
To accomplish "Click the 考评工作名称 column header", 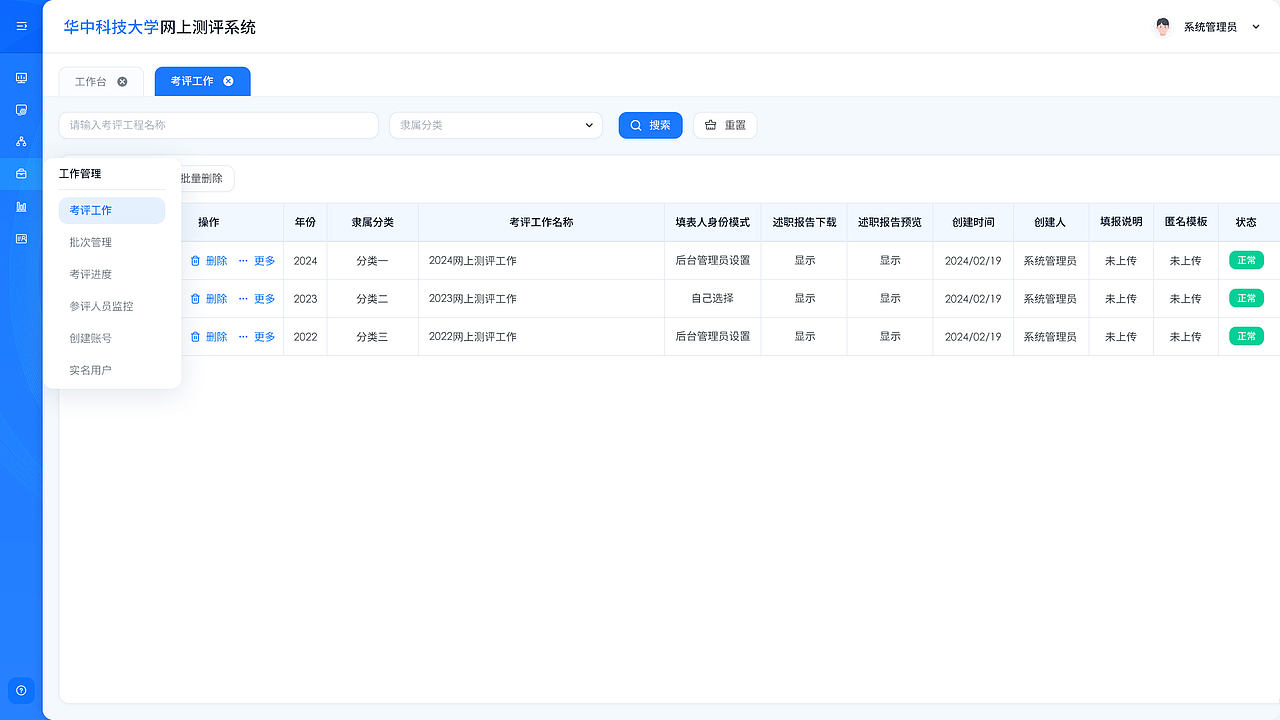I will point(541,222).
